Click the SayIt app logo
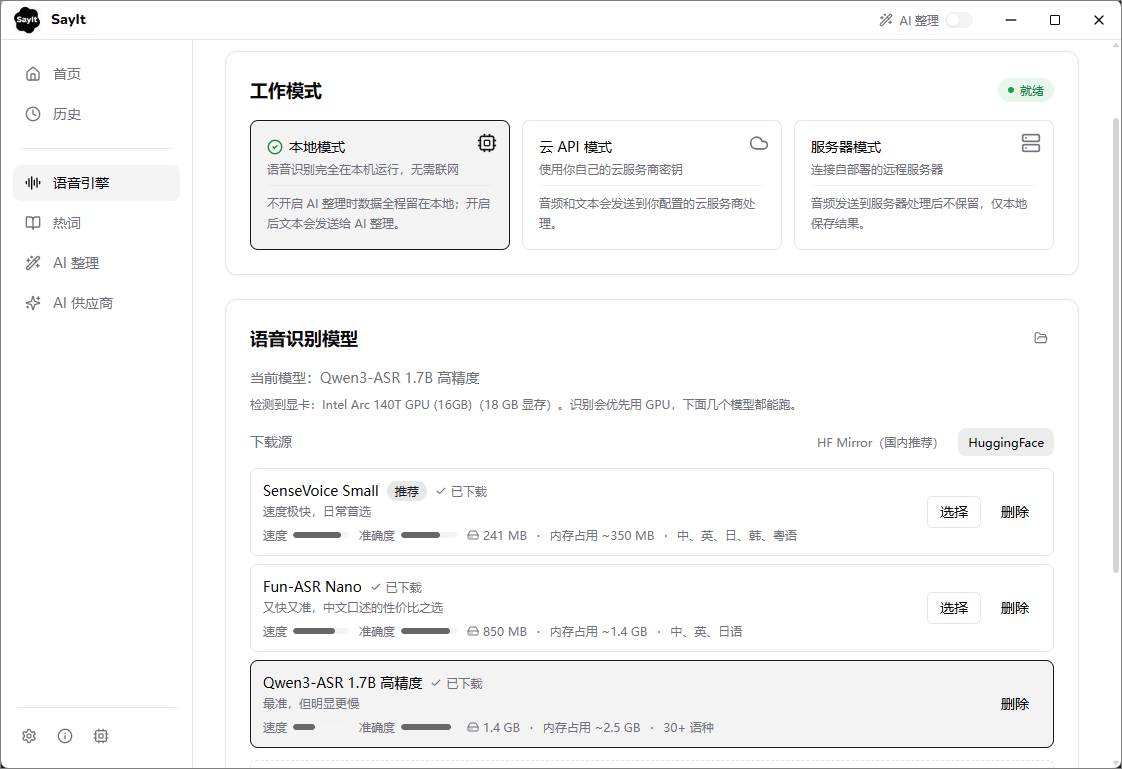This screenshot has width=1122, height=769. coord(27,20)
